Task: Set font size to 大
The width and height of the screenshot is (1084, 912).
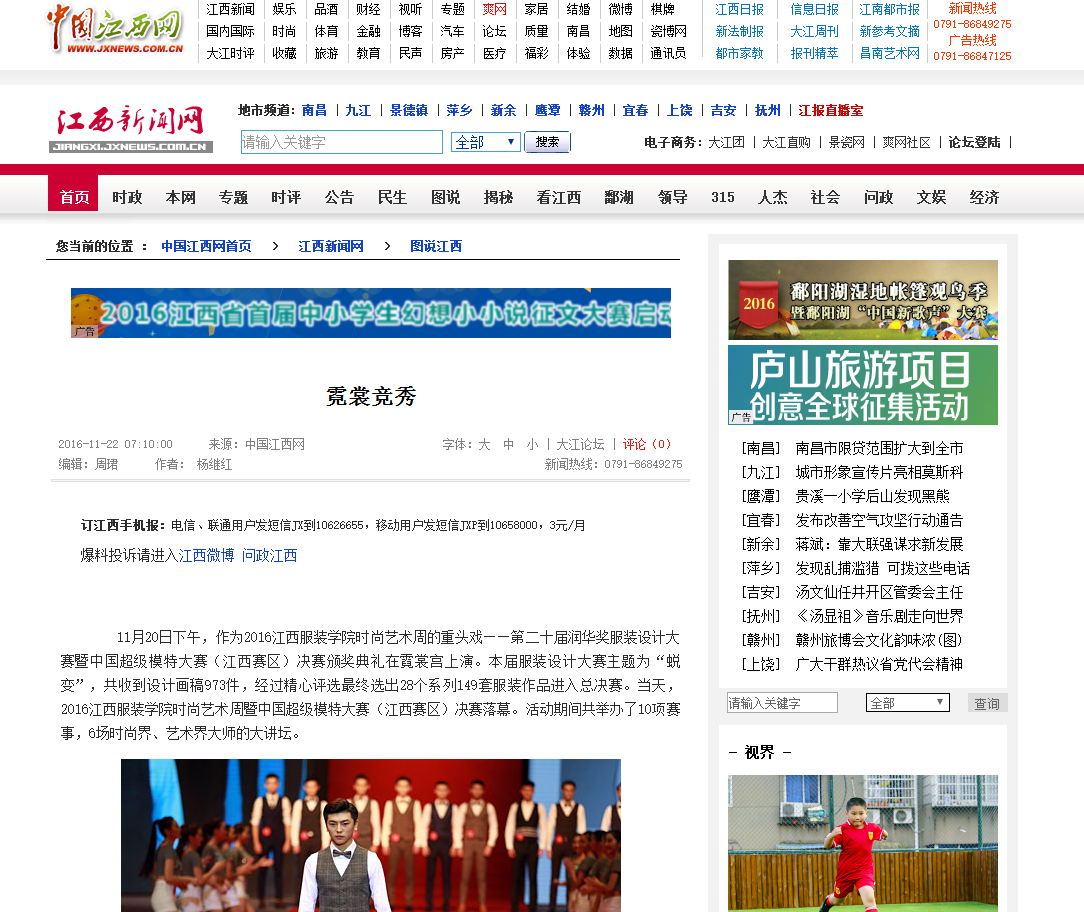Action: 484,444
